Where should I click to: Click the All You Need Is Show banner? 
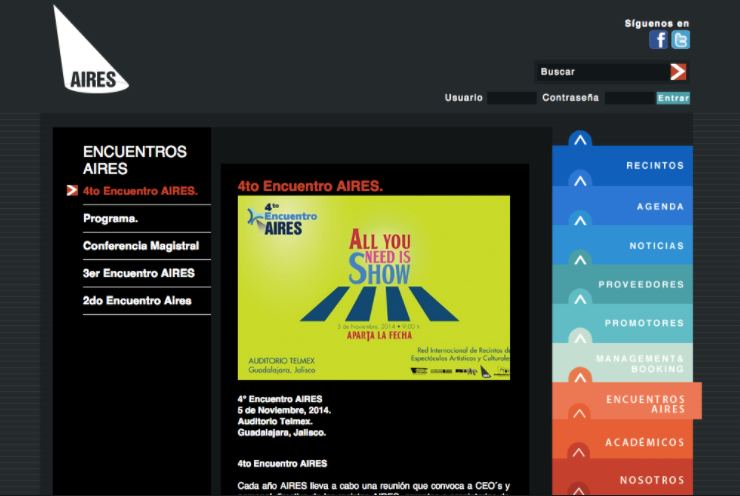click(x=374, y=287)
